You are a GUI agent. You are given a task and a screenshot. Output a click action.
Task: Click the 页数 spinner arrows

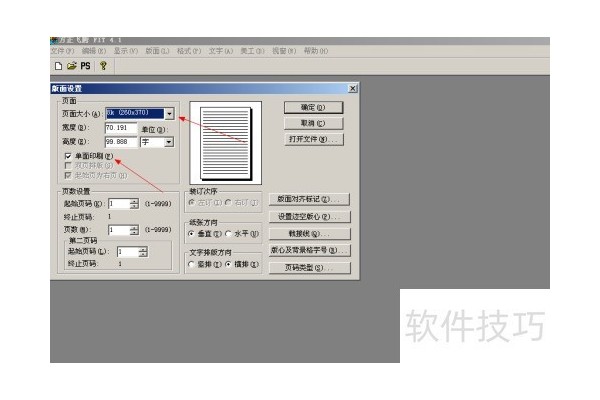tap(134, 230)
